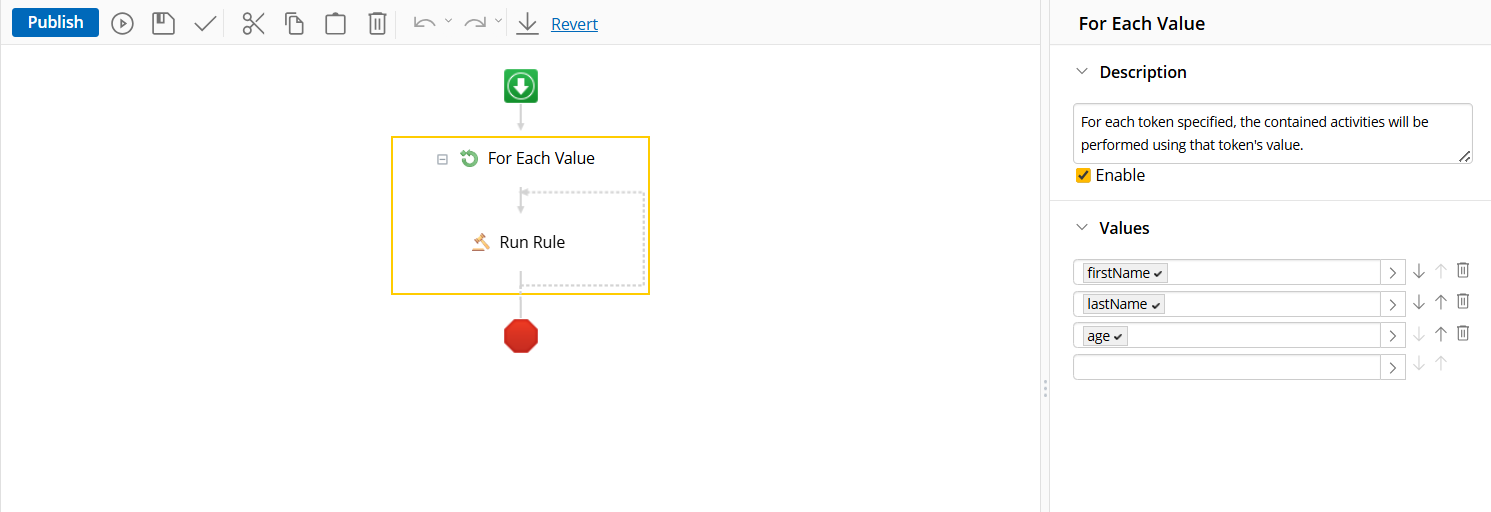Open the undo history dropdown arrow

pyautogui.click(x=448, y=20)
